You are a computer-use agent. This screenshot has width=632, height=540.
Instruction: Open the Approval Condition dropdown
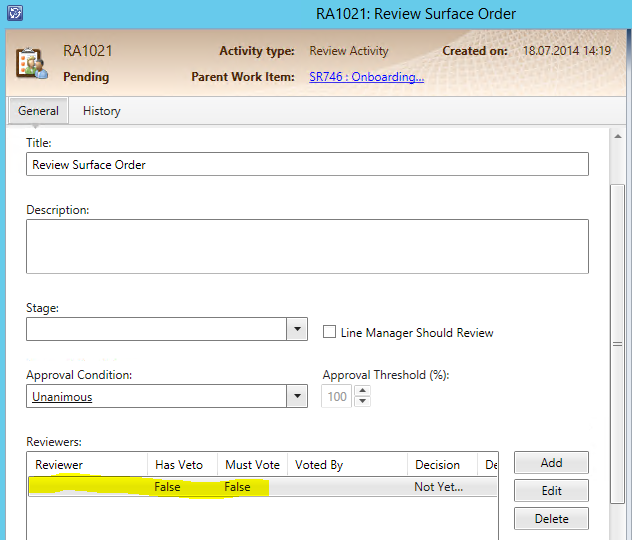(296, 397)
